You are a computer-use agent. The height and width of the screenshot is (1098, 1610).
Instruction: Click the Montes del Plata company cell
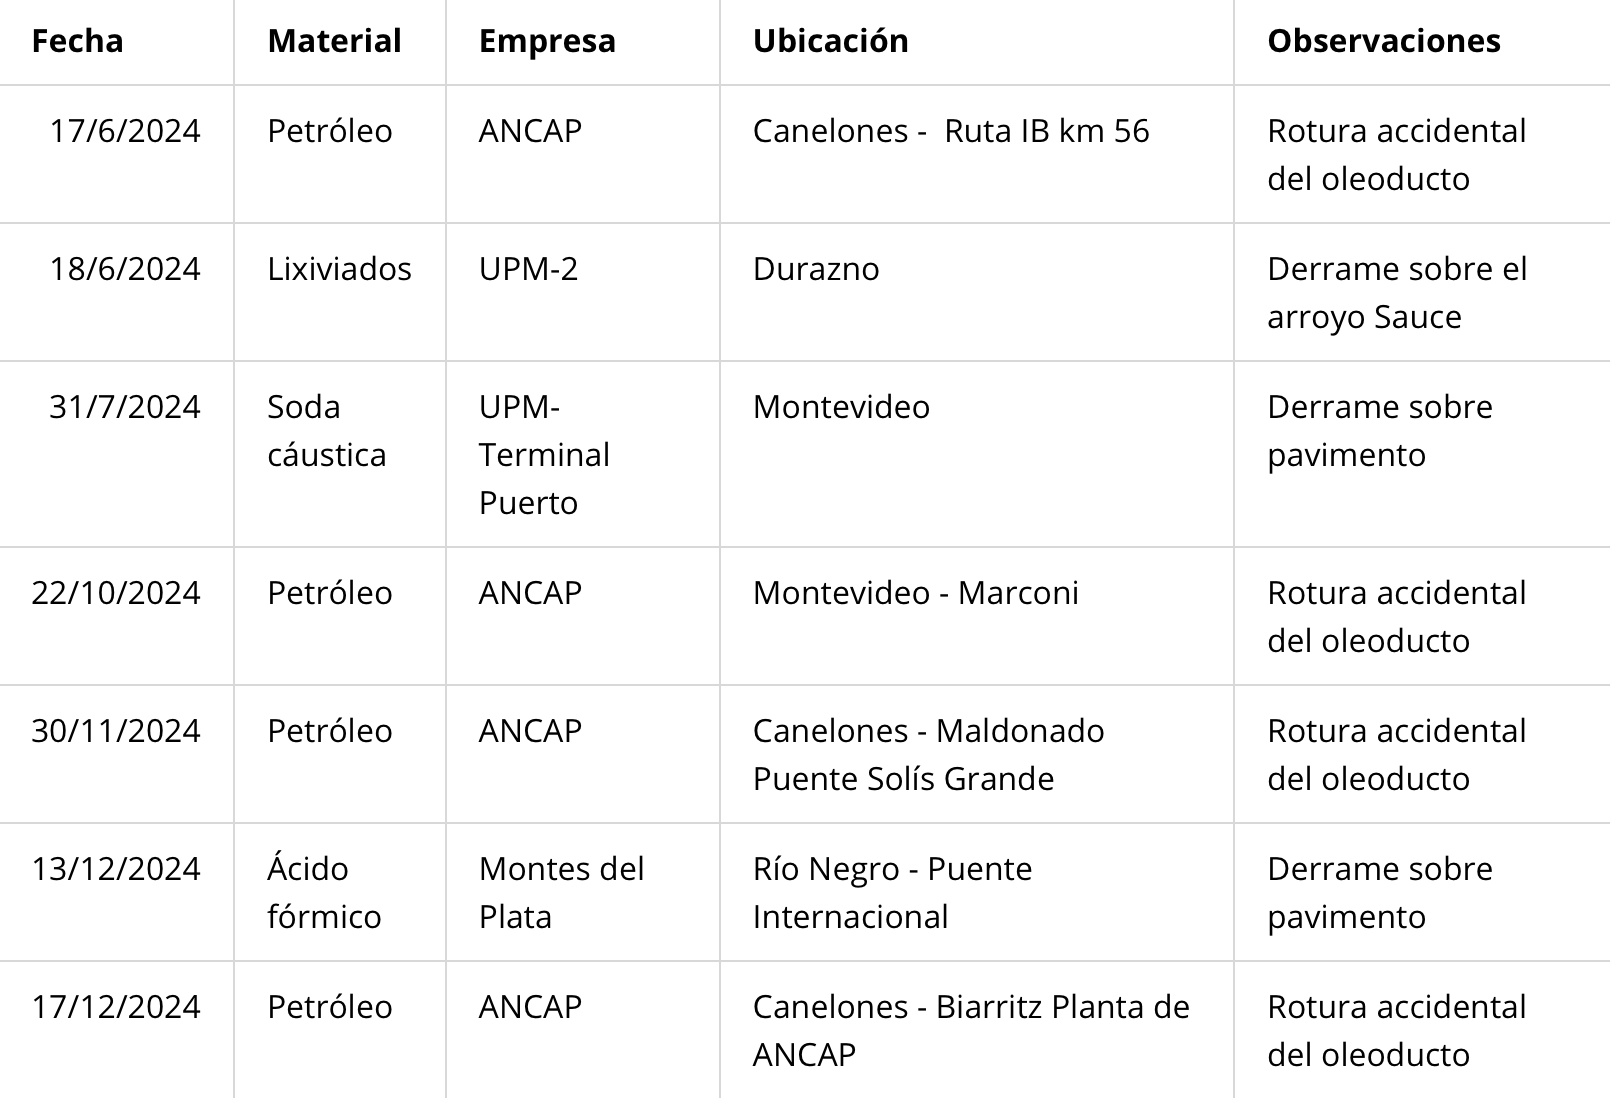click(582, 892)
